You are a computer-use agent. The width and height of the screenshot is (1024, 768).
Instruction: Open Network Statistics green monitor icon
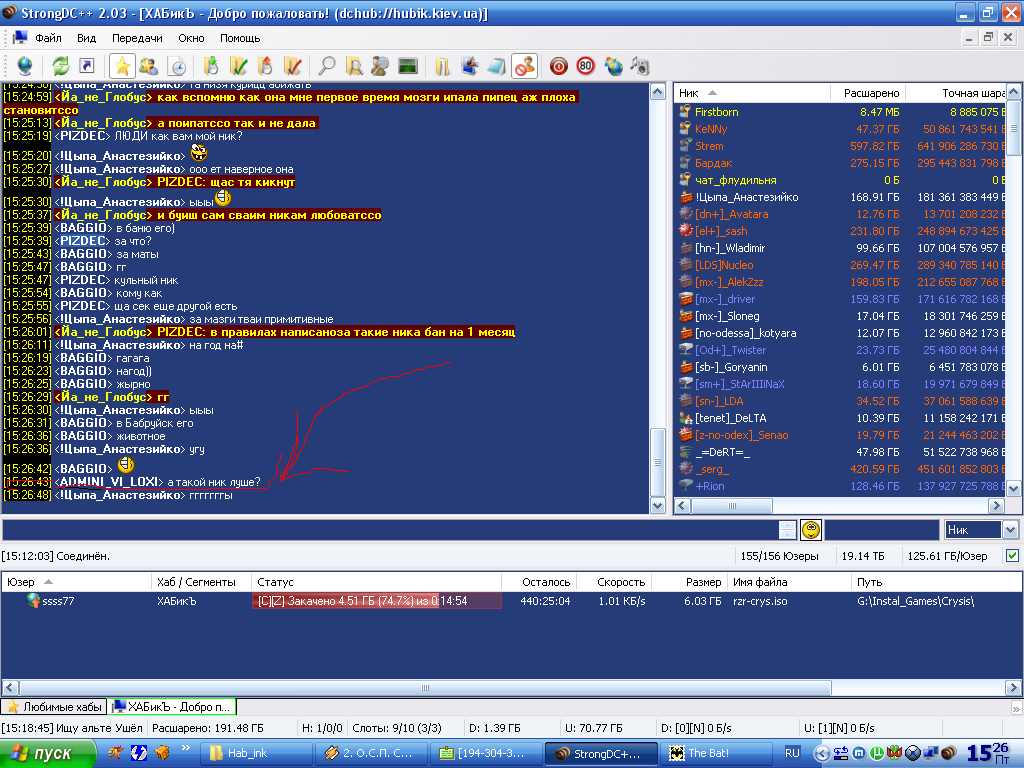click(407, 66)
